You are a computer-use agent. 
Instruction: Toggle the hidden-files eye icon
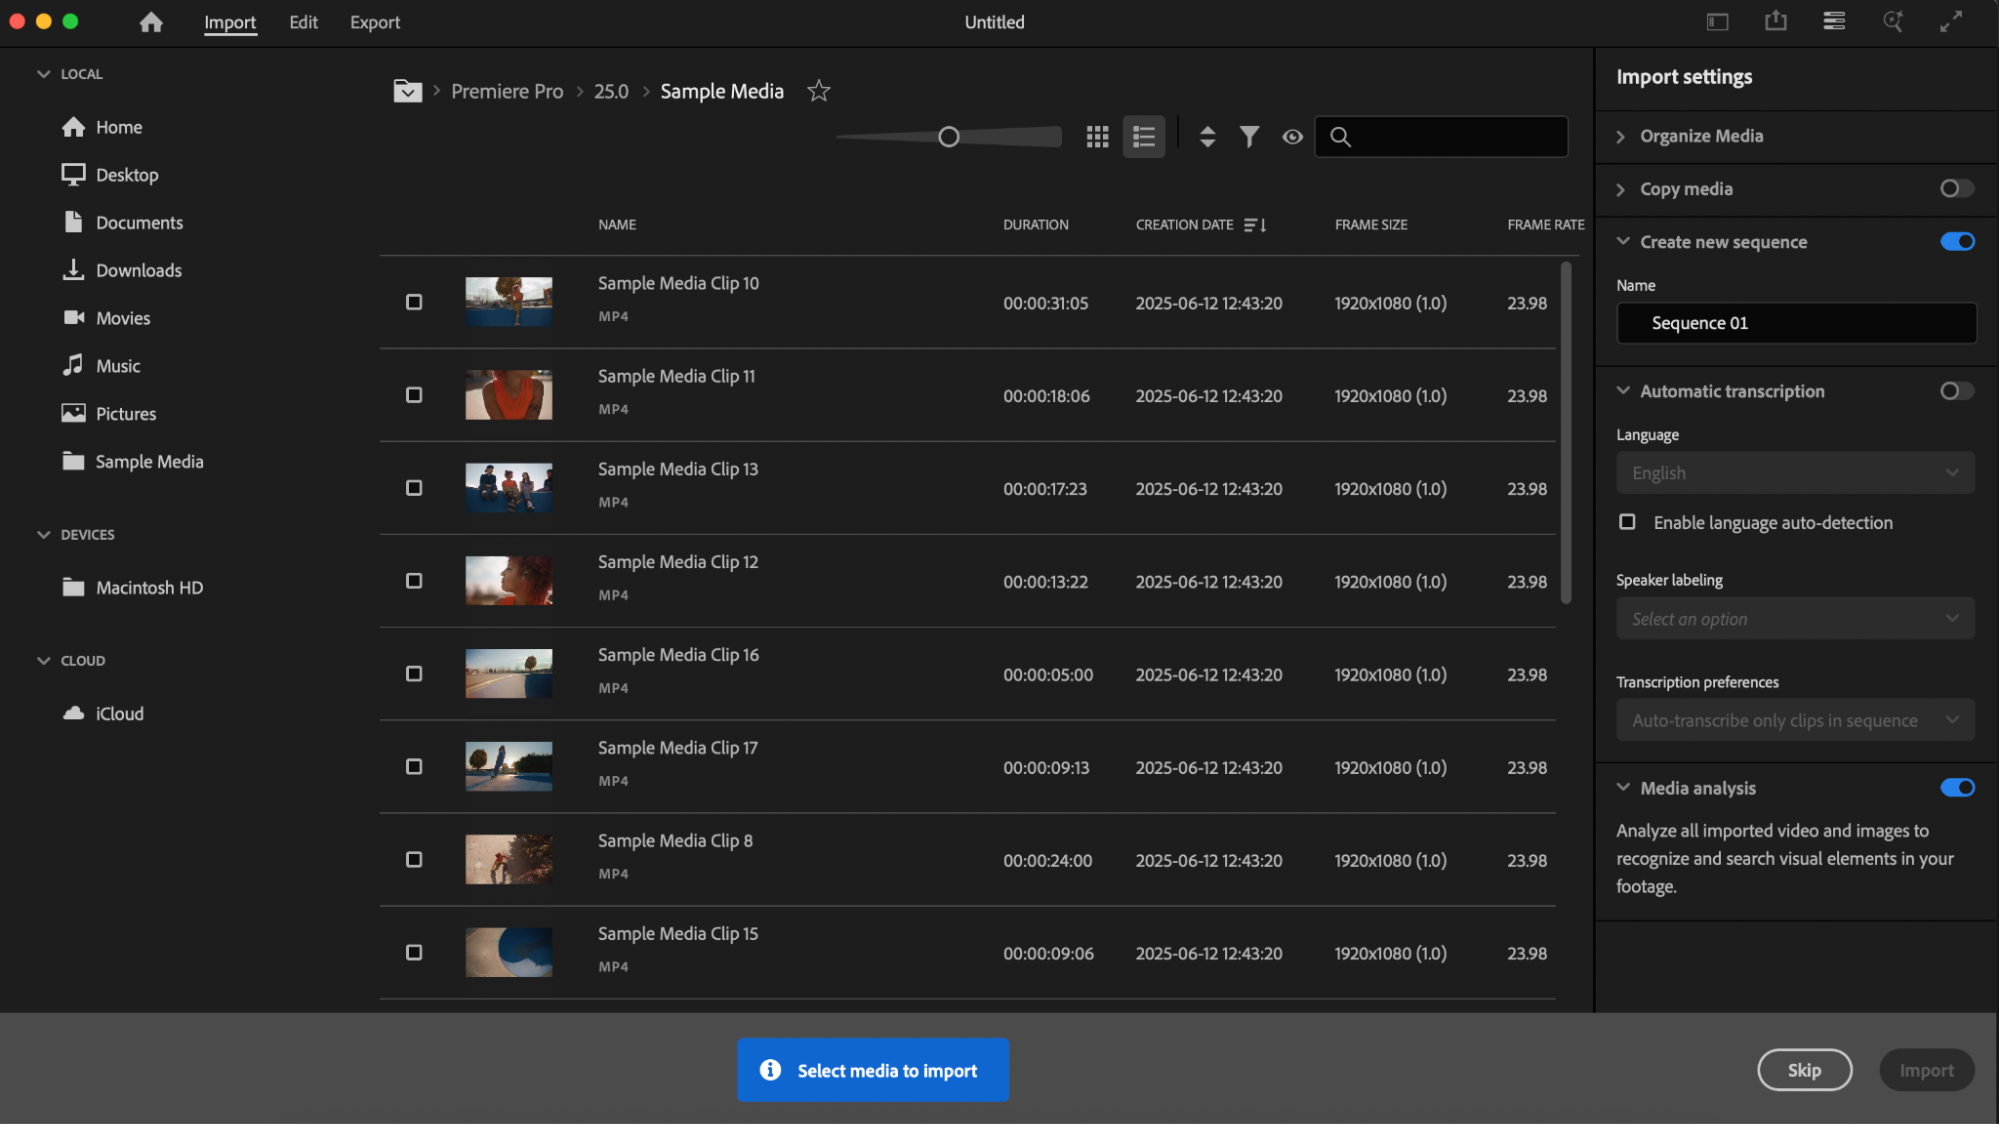[1292, 137]
